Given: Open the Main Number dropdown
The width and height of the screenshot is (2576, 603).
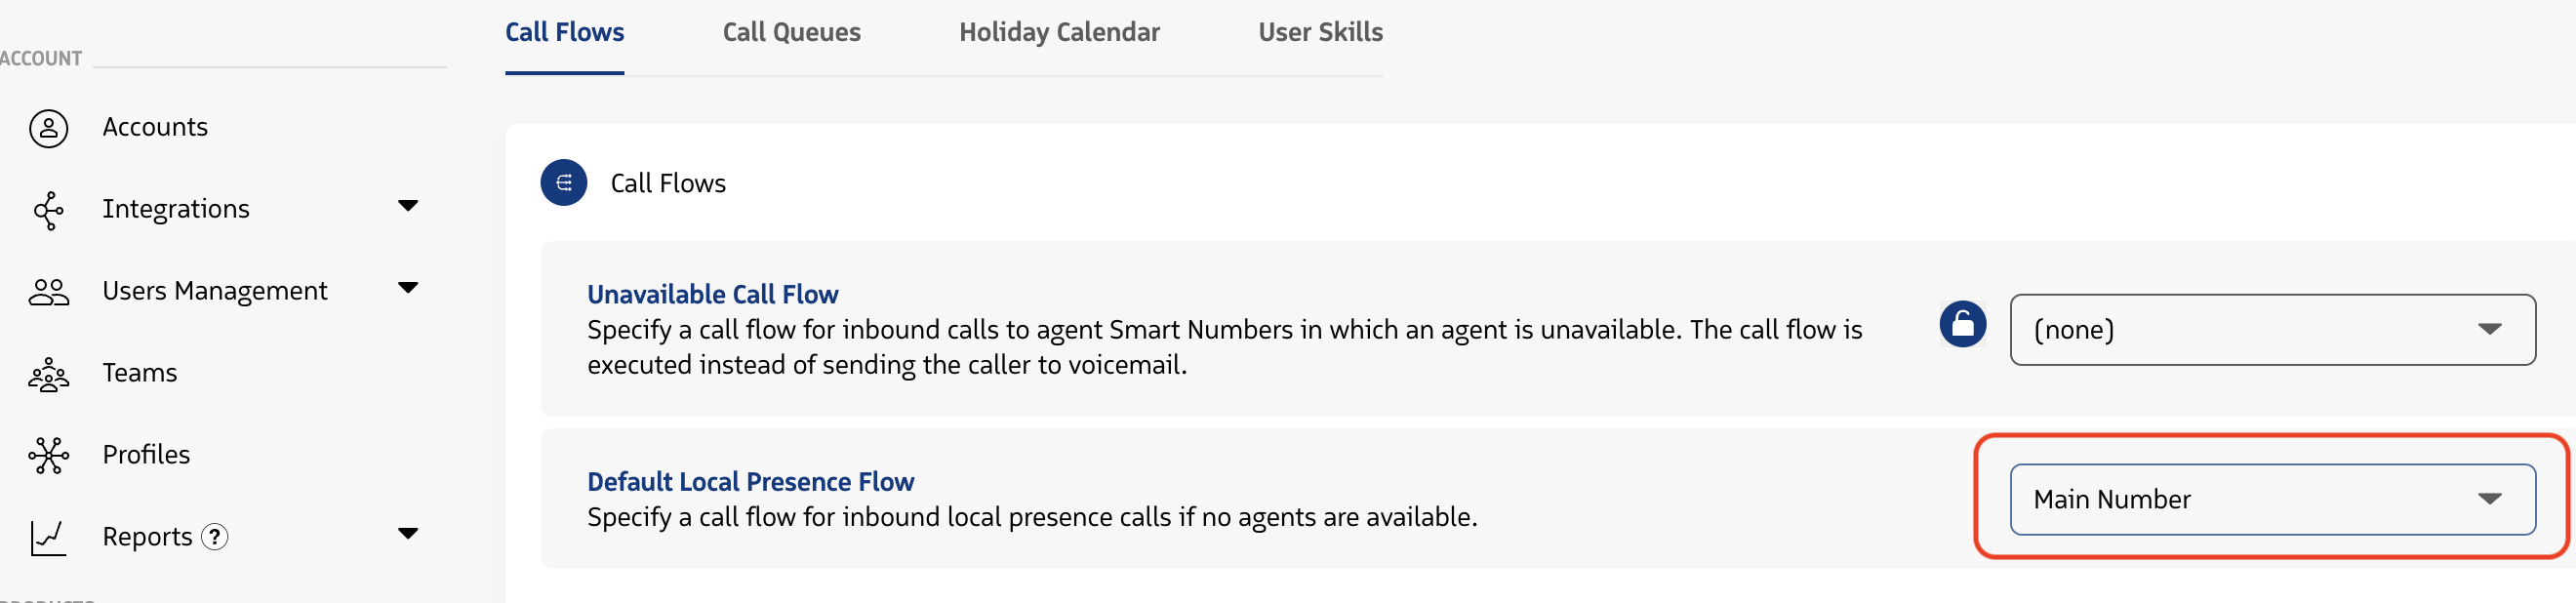Looking at the screenshot, I should click(2271, 500).
